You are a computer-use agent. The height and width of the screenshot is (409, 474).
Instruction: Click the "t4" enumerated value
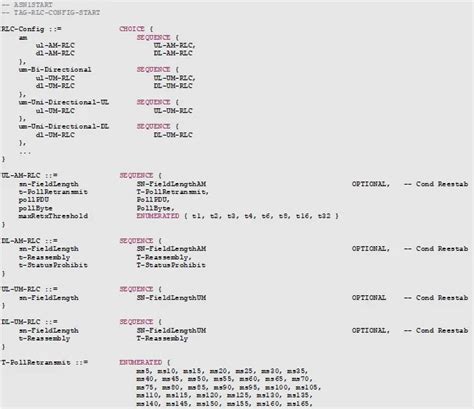[248, 216]
